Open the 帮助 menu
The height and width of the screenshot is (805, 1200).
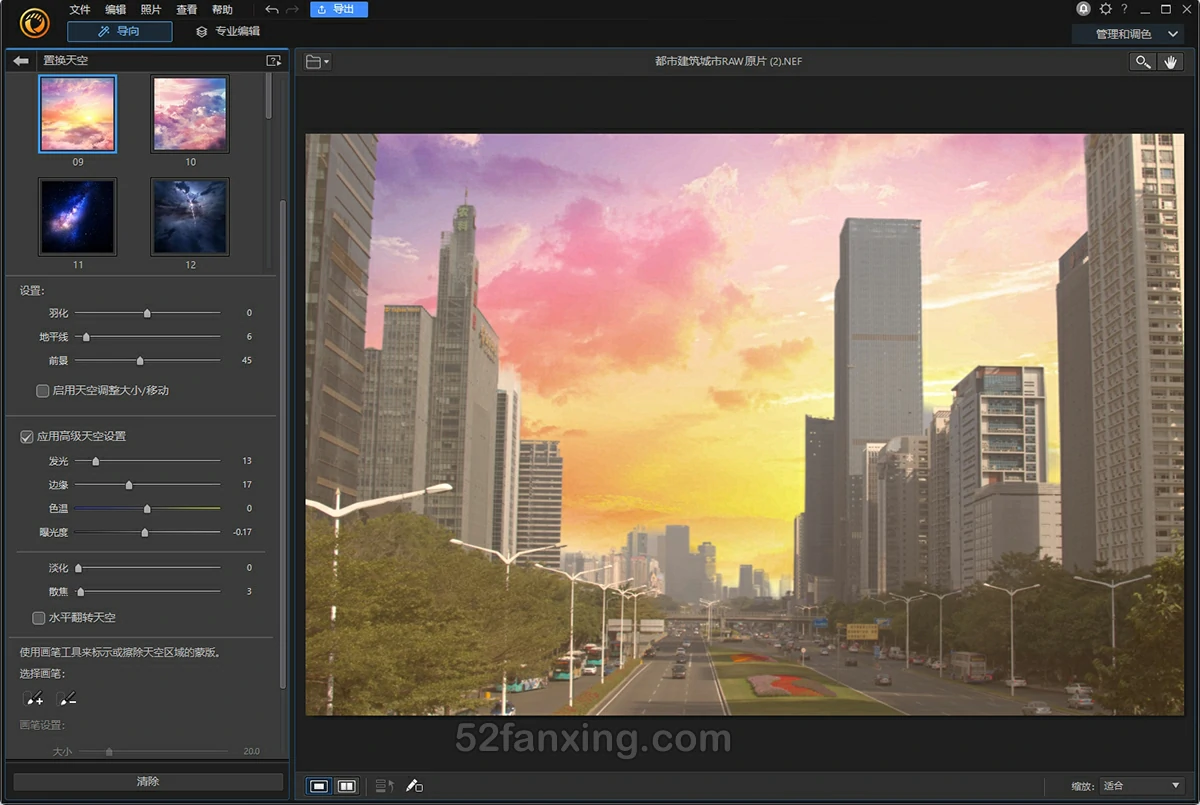(222, 9)
